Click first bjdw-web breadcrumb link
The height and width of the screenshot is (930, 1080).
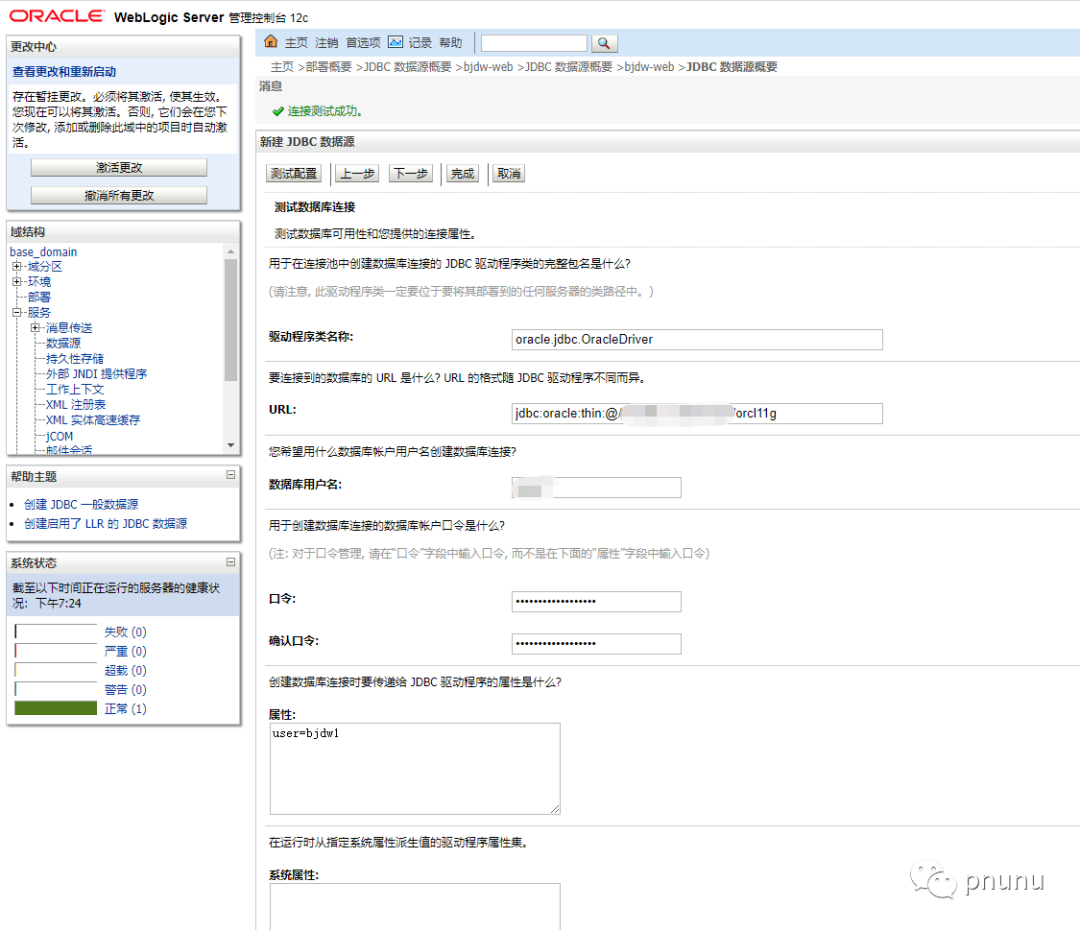click(488, 67)
